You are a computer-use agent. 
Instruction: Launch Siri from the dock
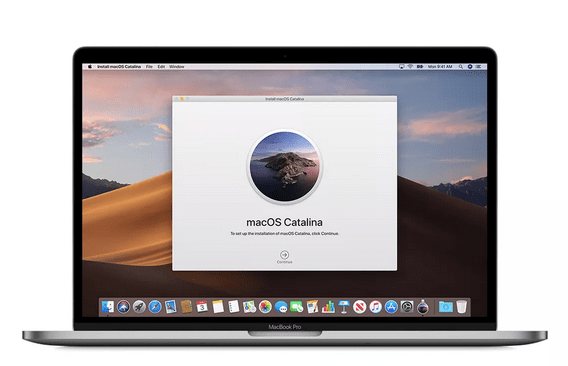(124, 307)
